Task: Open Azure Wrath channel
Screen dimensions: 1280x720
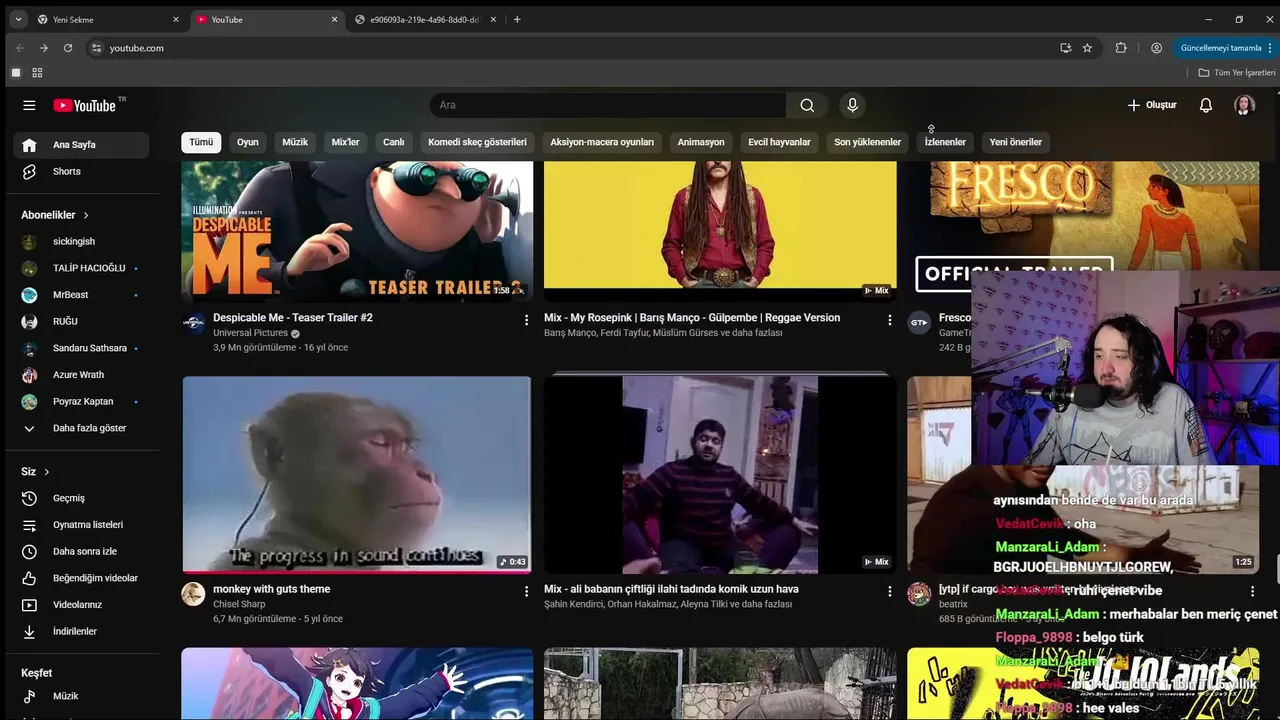Action: point(81,375)
